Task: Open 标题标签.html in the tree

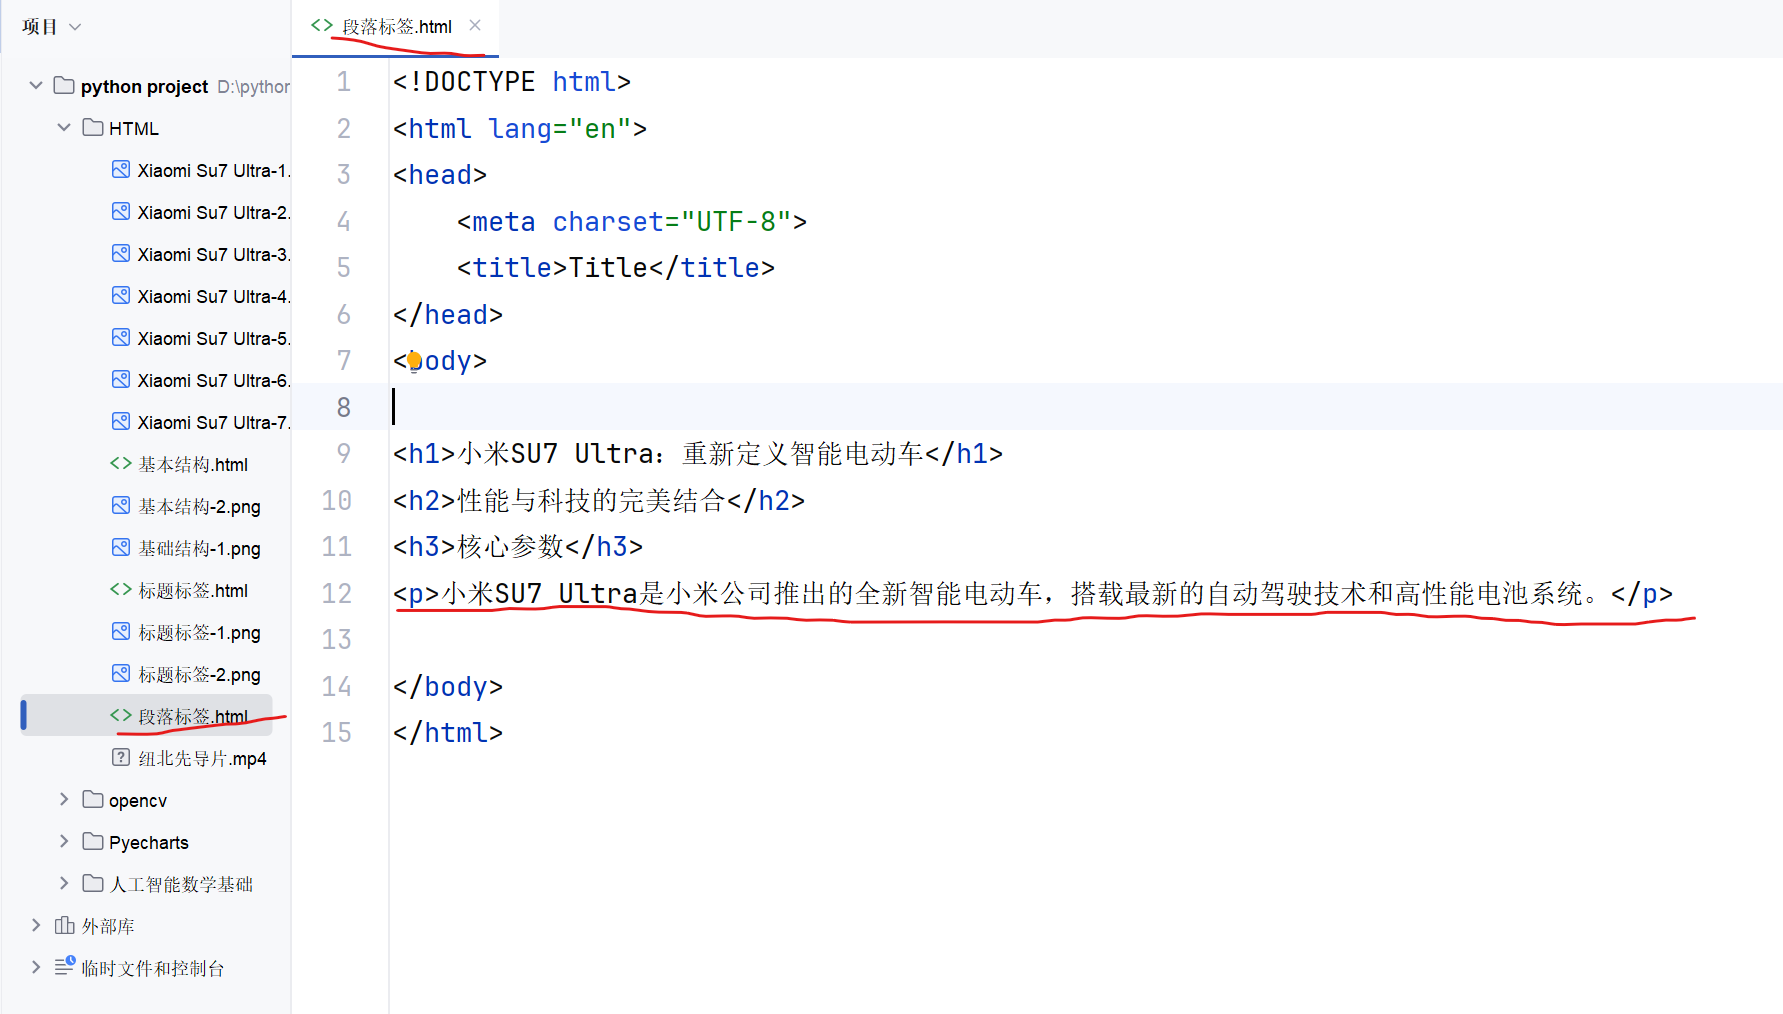Action: [193, 591]
